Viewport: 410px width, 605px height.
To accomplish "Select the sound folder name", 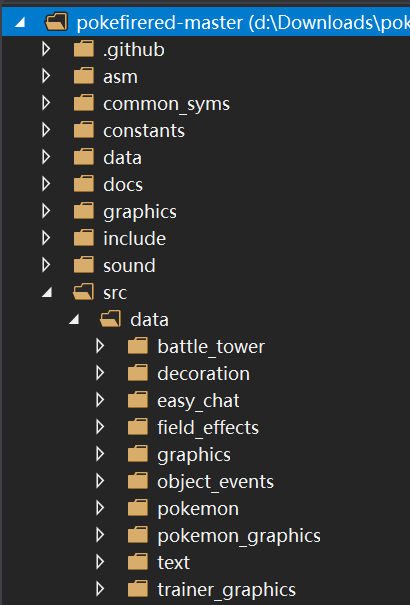I will tap(129, 265).
